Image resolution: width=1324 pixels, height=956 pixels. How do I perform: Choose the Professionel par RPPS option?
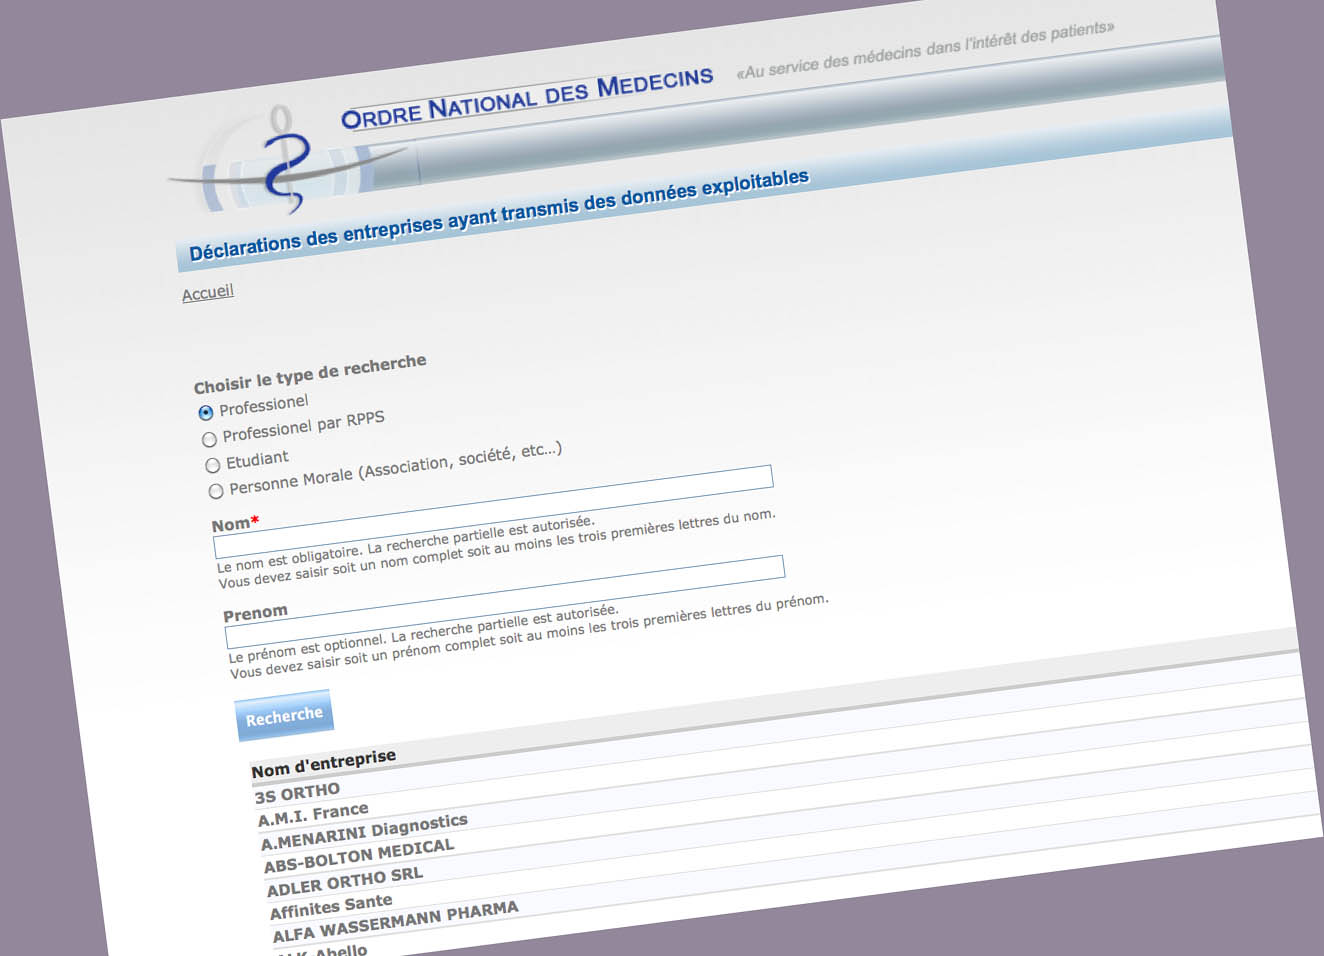tap(209, 439)
